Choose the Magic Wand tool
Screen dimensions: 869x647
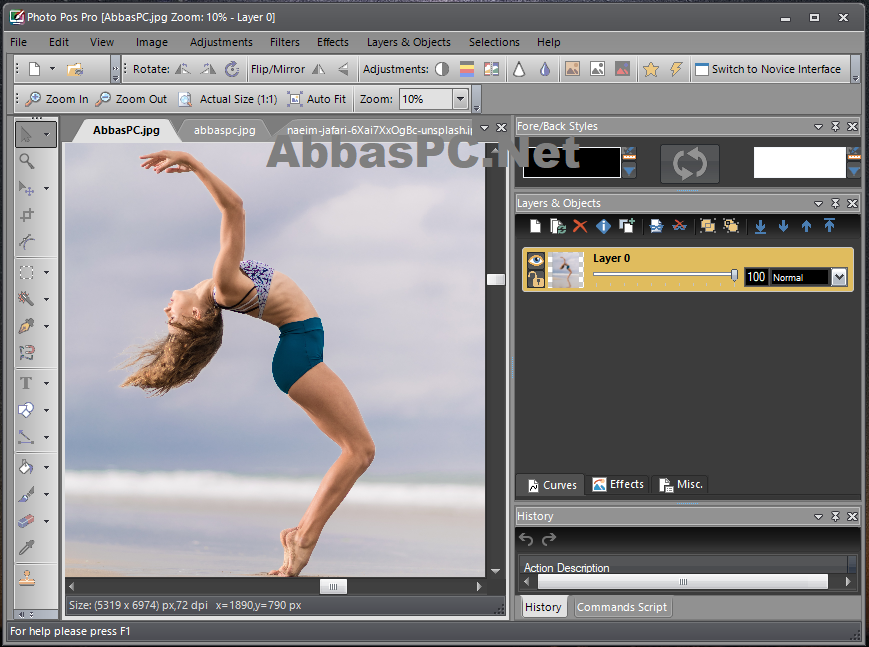27,299
